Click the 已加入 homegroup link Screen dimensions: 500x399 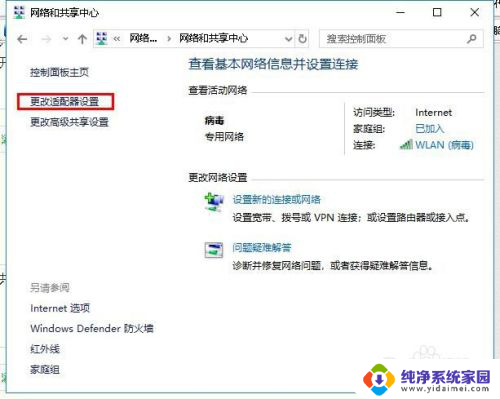click(x=430, y=129)
